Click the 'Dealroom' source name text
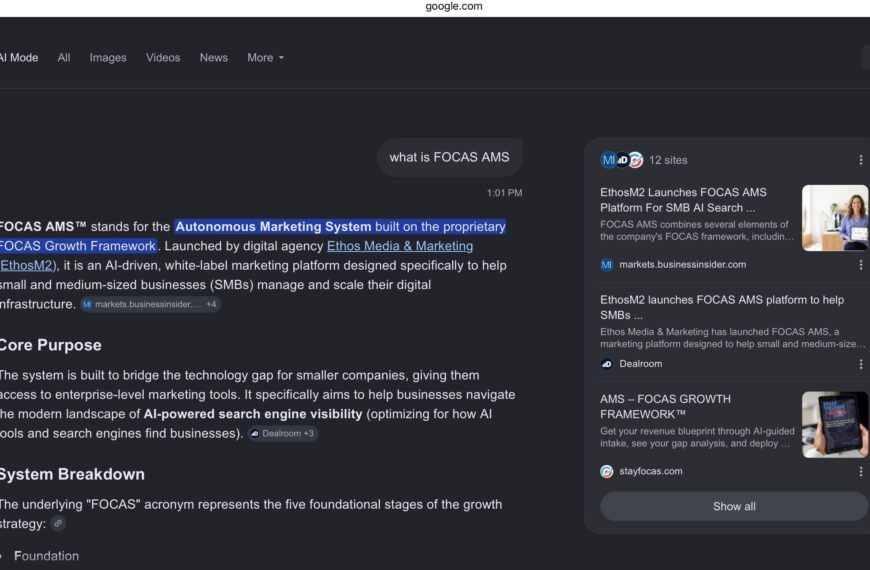 point(640,364)
